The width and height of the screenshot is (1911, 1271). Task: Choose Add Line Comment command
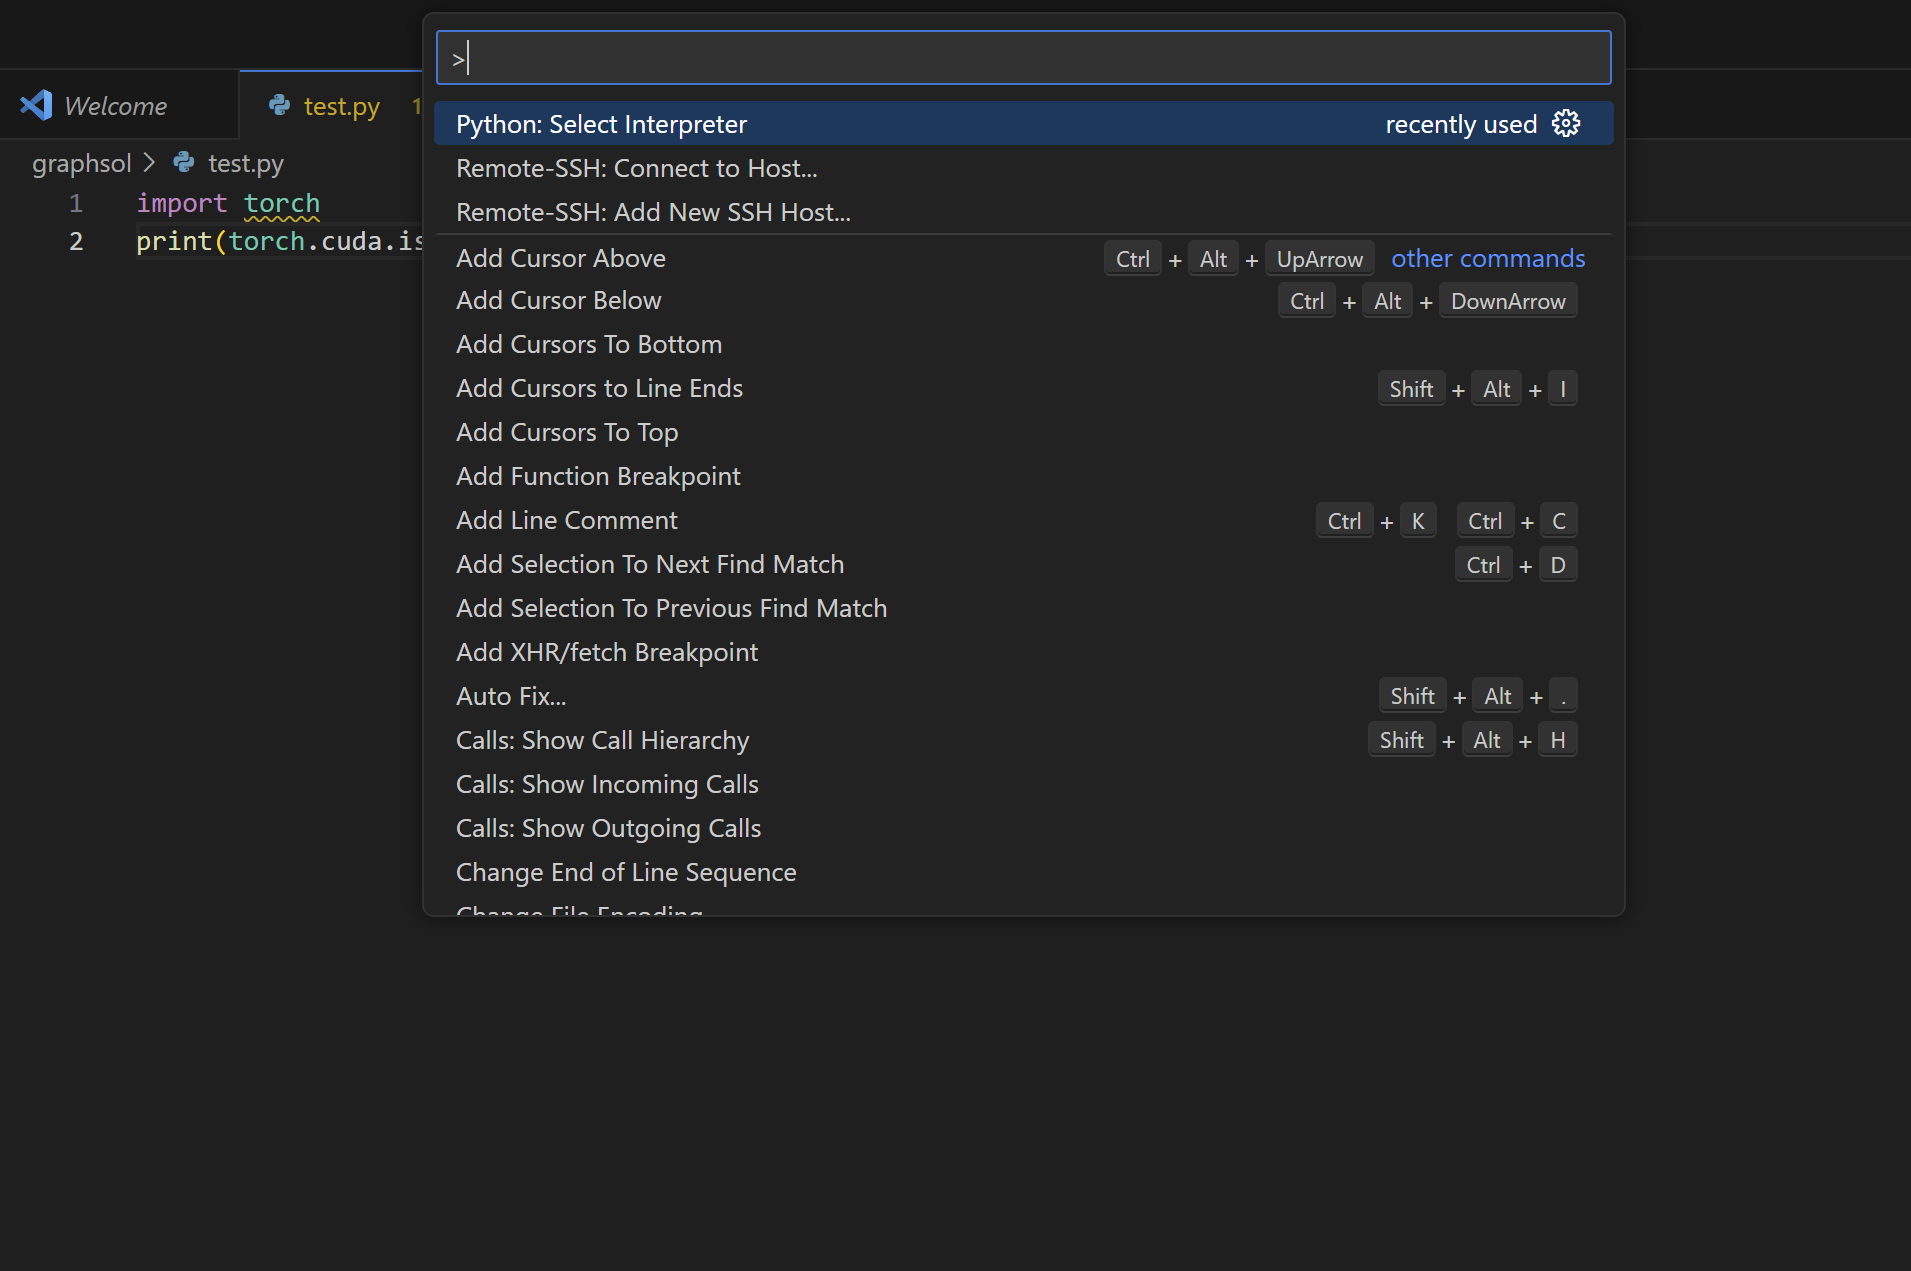pos(566,520)
